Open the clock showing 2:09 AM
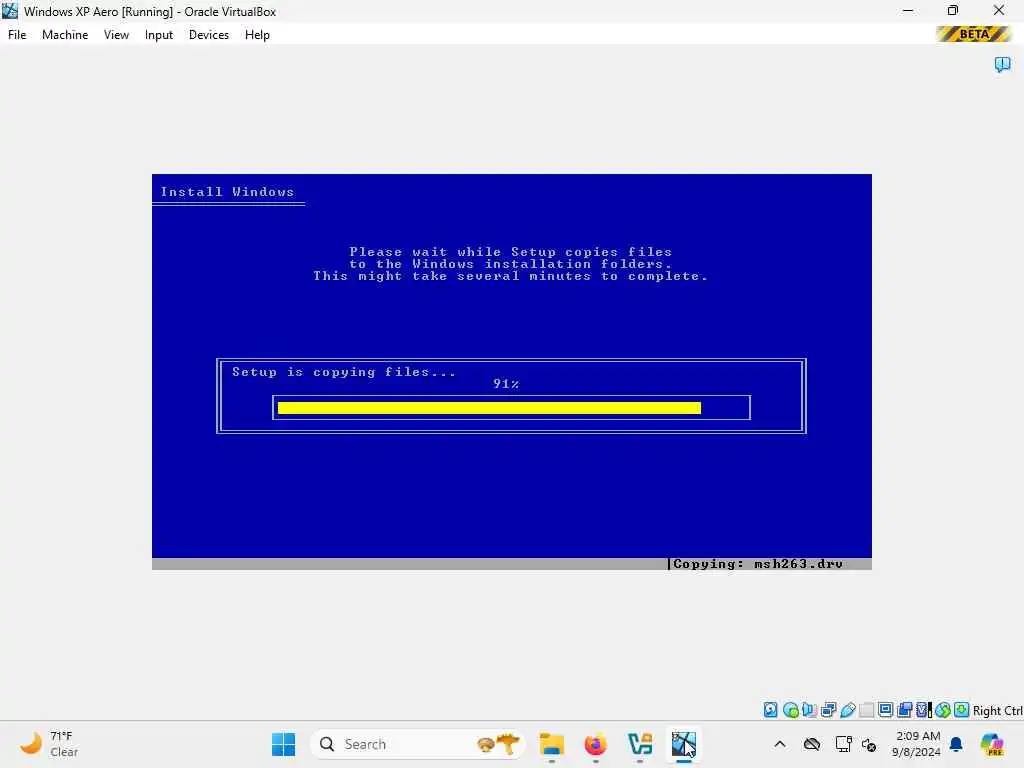The height and width of the screenshot is (768, 1024). pos(917,744)
